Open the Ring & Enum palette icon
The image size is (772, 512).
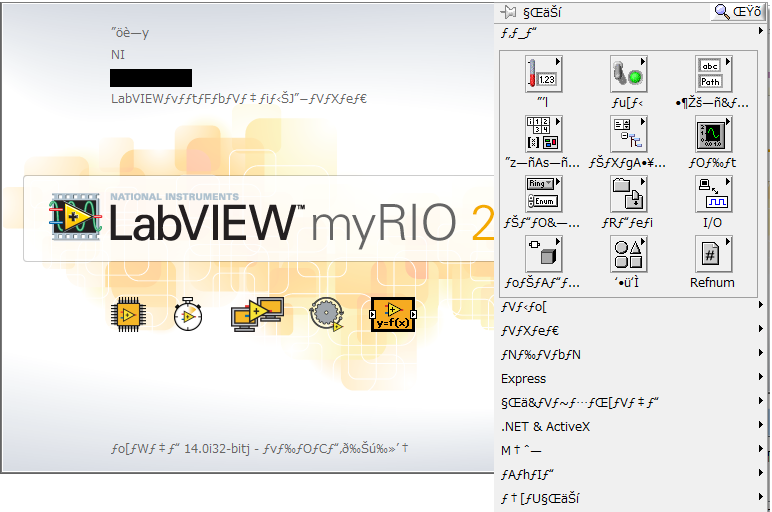tap(544, 194)
